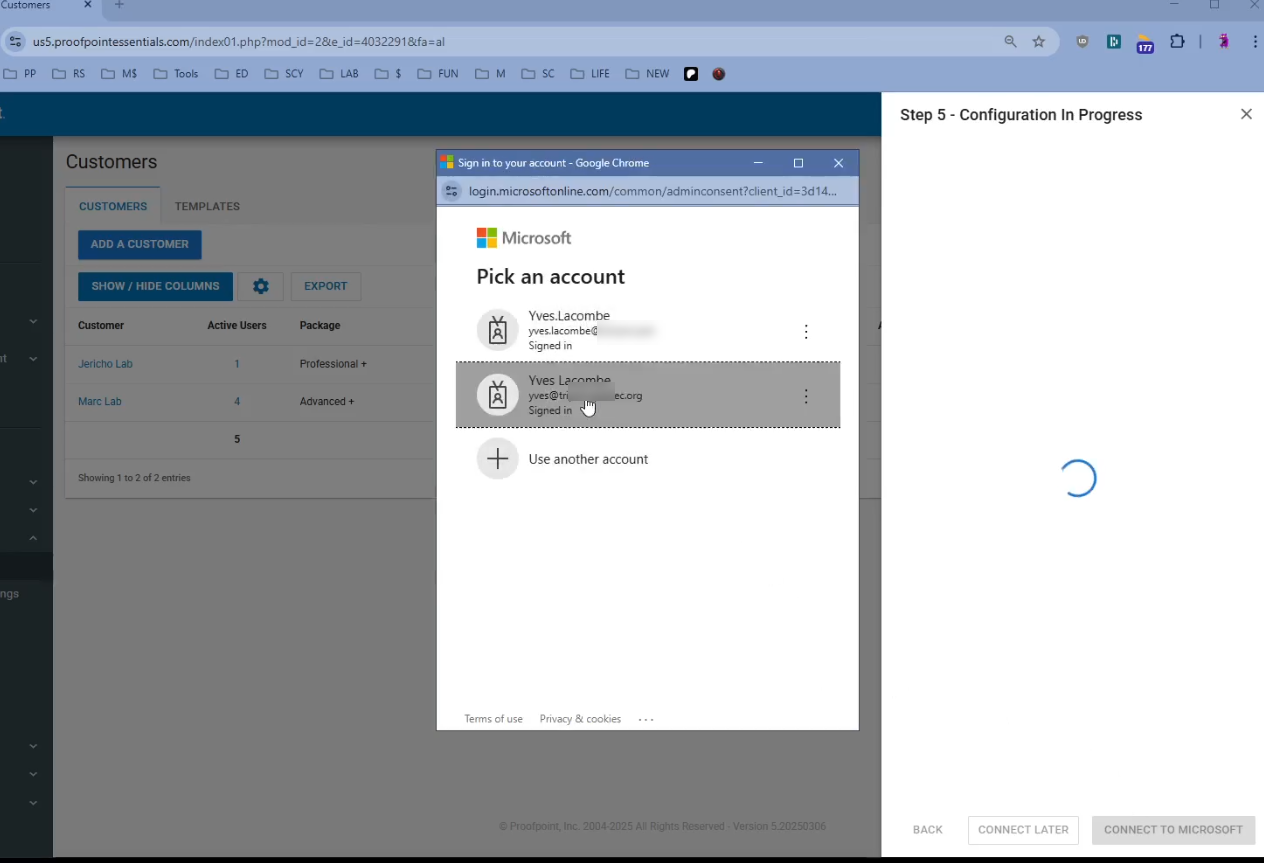1264x863 pixels.
Task: Click avatar badge of Yves.Lacombe first account
Action: pyautogui.click(x=497, y=330)
